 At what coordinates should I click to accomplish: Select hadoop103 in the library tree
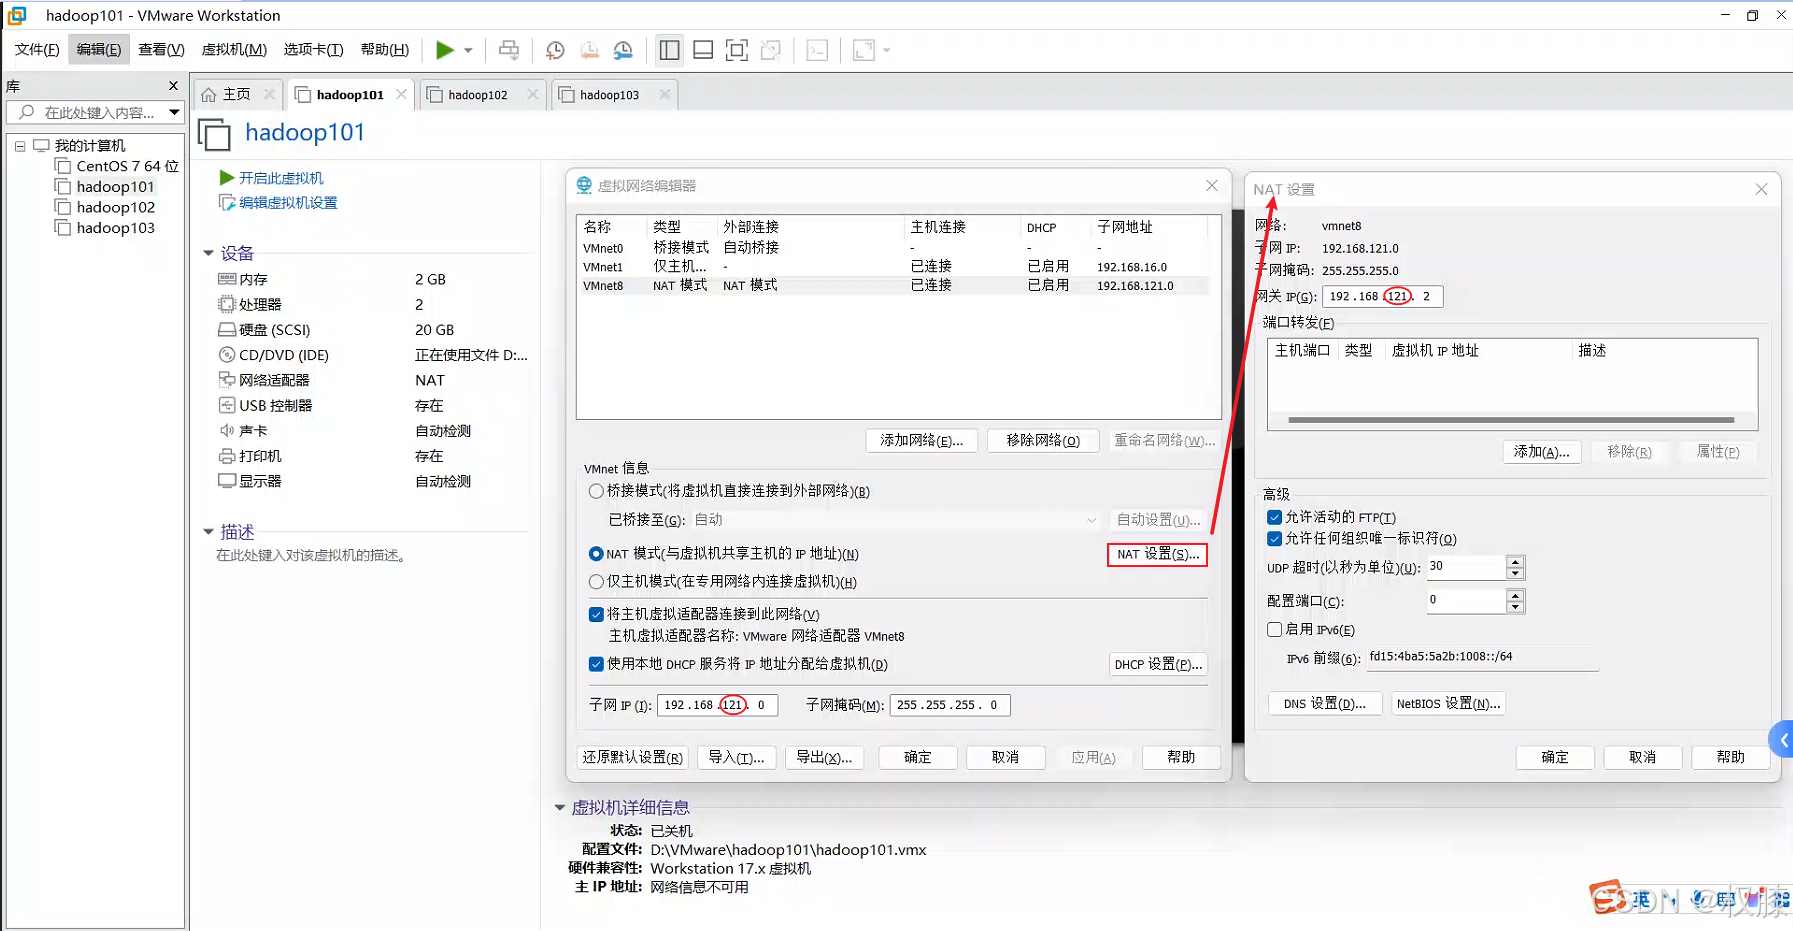click(115, 228)
